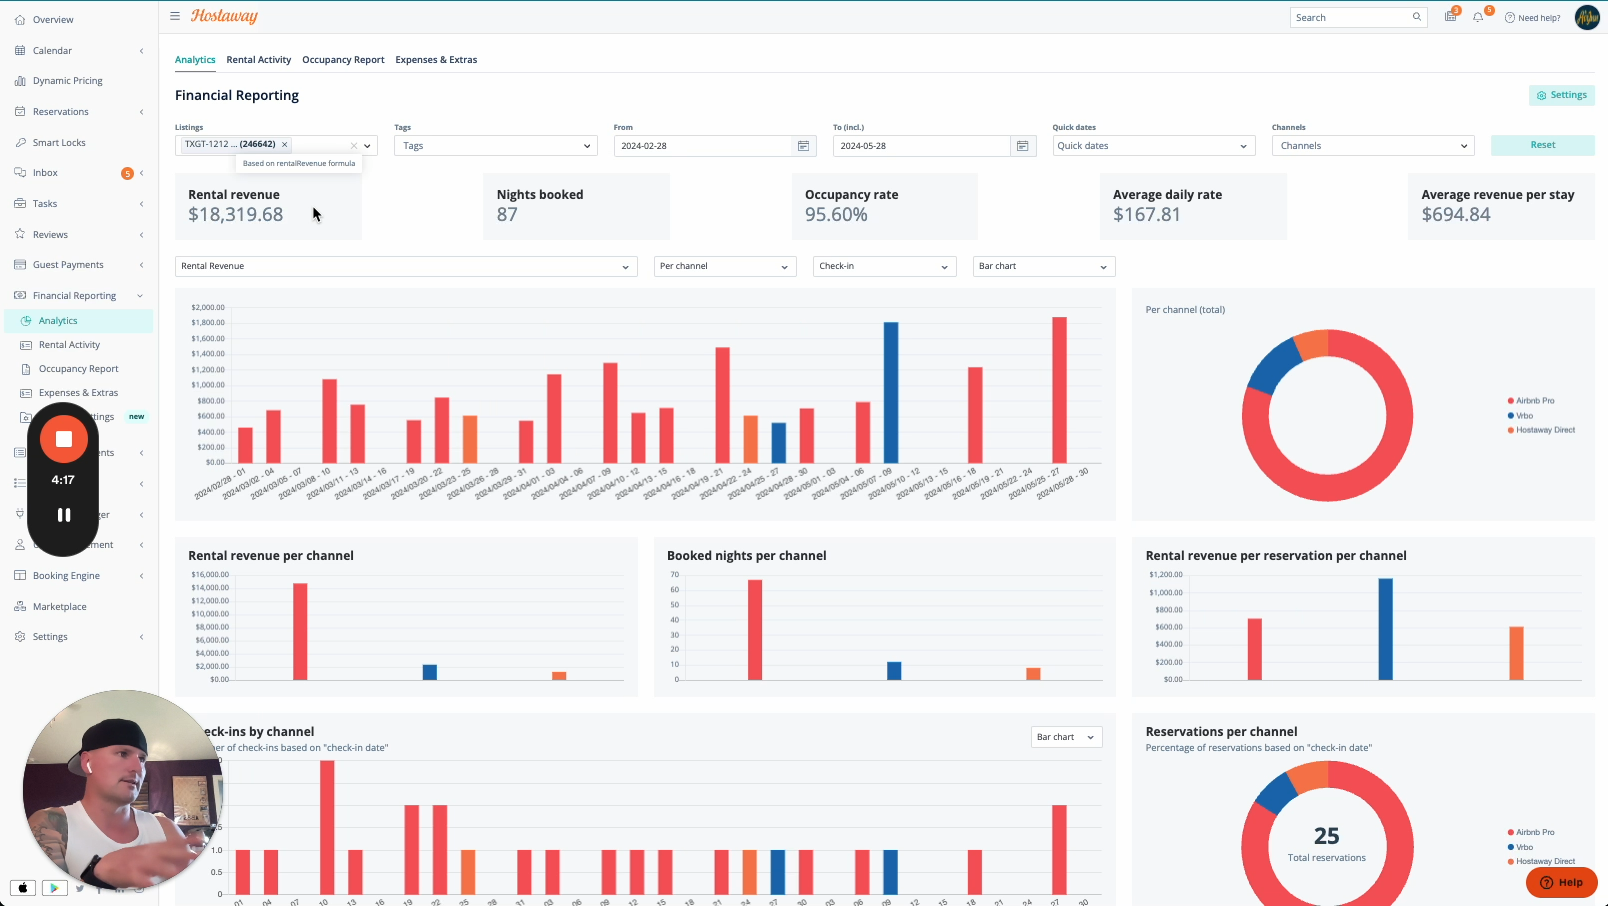
Task: Click the user profile avatar
Action: pos(1587,17)
